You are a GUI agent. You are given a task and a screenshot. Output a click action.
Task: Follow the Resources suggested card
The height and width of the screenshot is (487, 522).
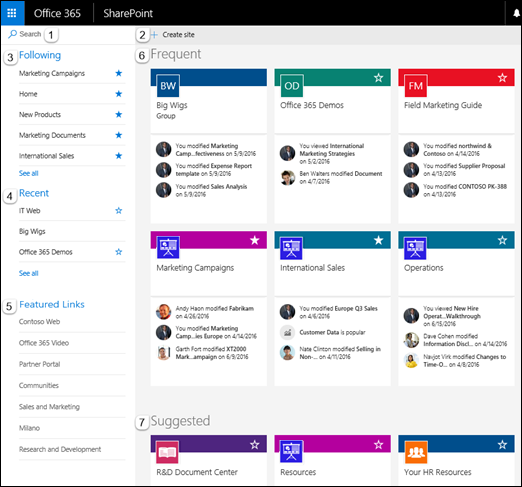pos(378,444)
